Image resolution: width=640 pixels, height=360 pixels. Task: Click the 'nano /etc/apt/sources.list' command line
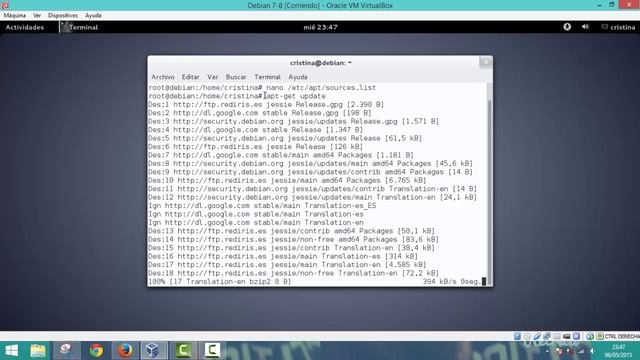pos(262,87)
